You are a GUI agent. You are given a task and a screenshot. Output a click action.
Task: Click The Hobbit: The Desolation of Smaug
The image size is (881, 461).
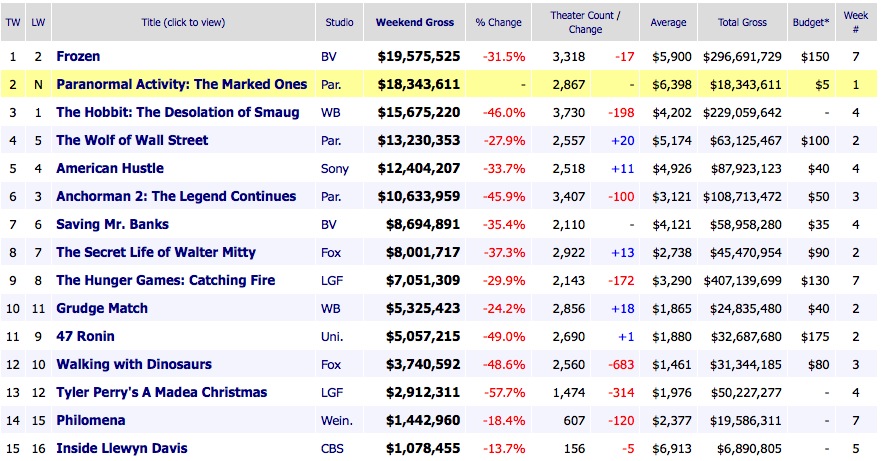point(177,113)
